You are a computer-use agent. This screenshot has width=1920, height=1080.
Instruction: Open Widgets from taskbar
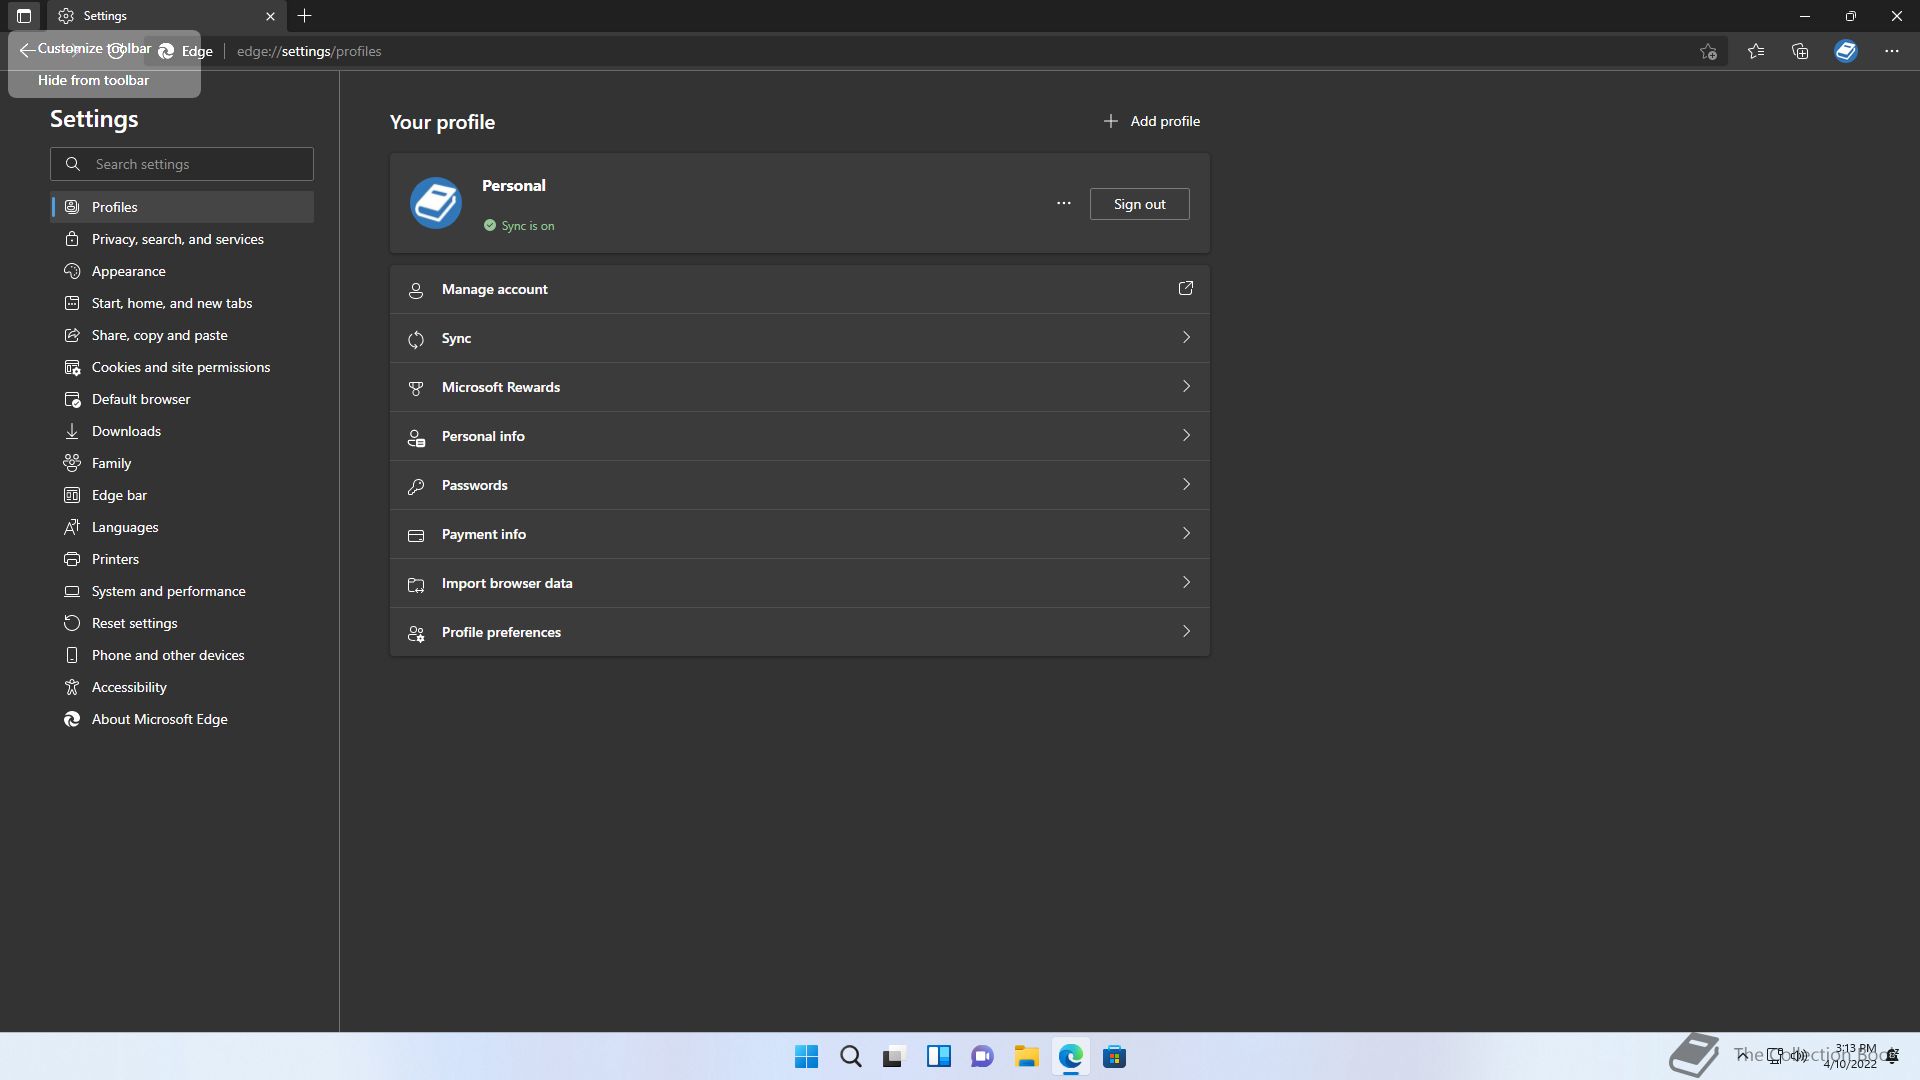point(938,1057)
